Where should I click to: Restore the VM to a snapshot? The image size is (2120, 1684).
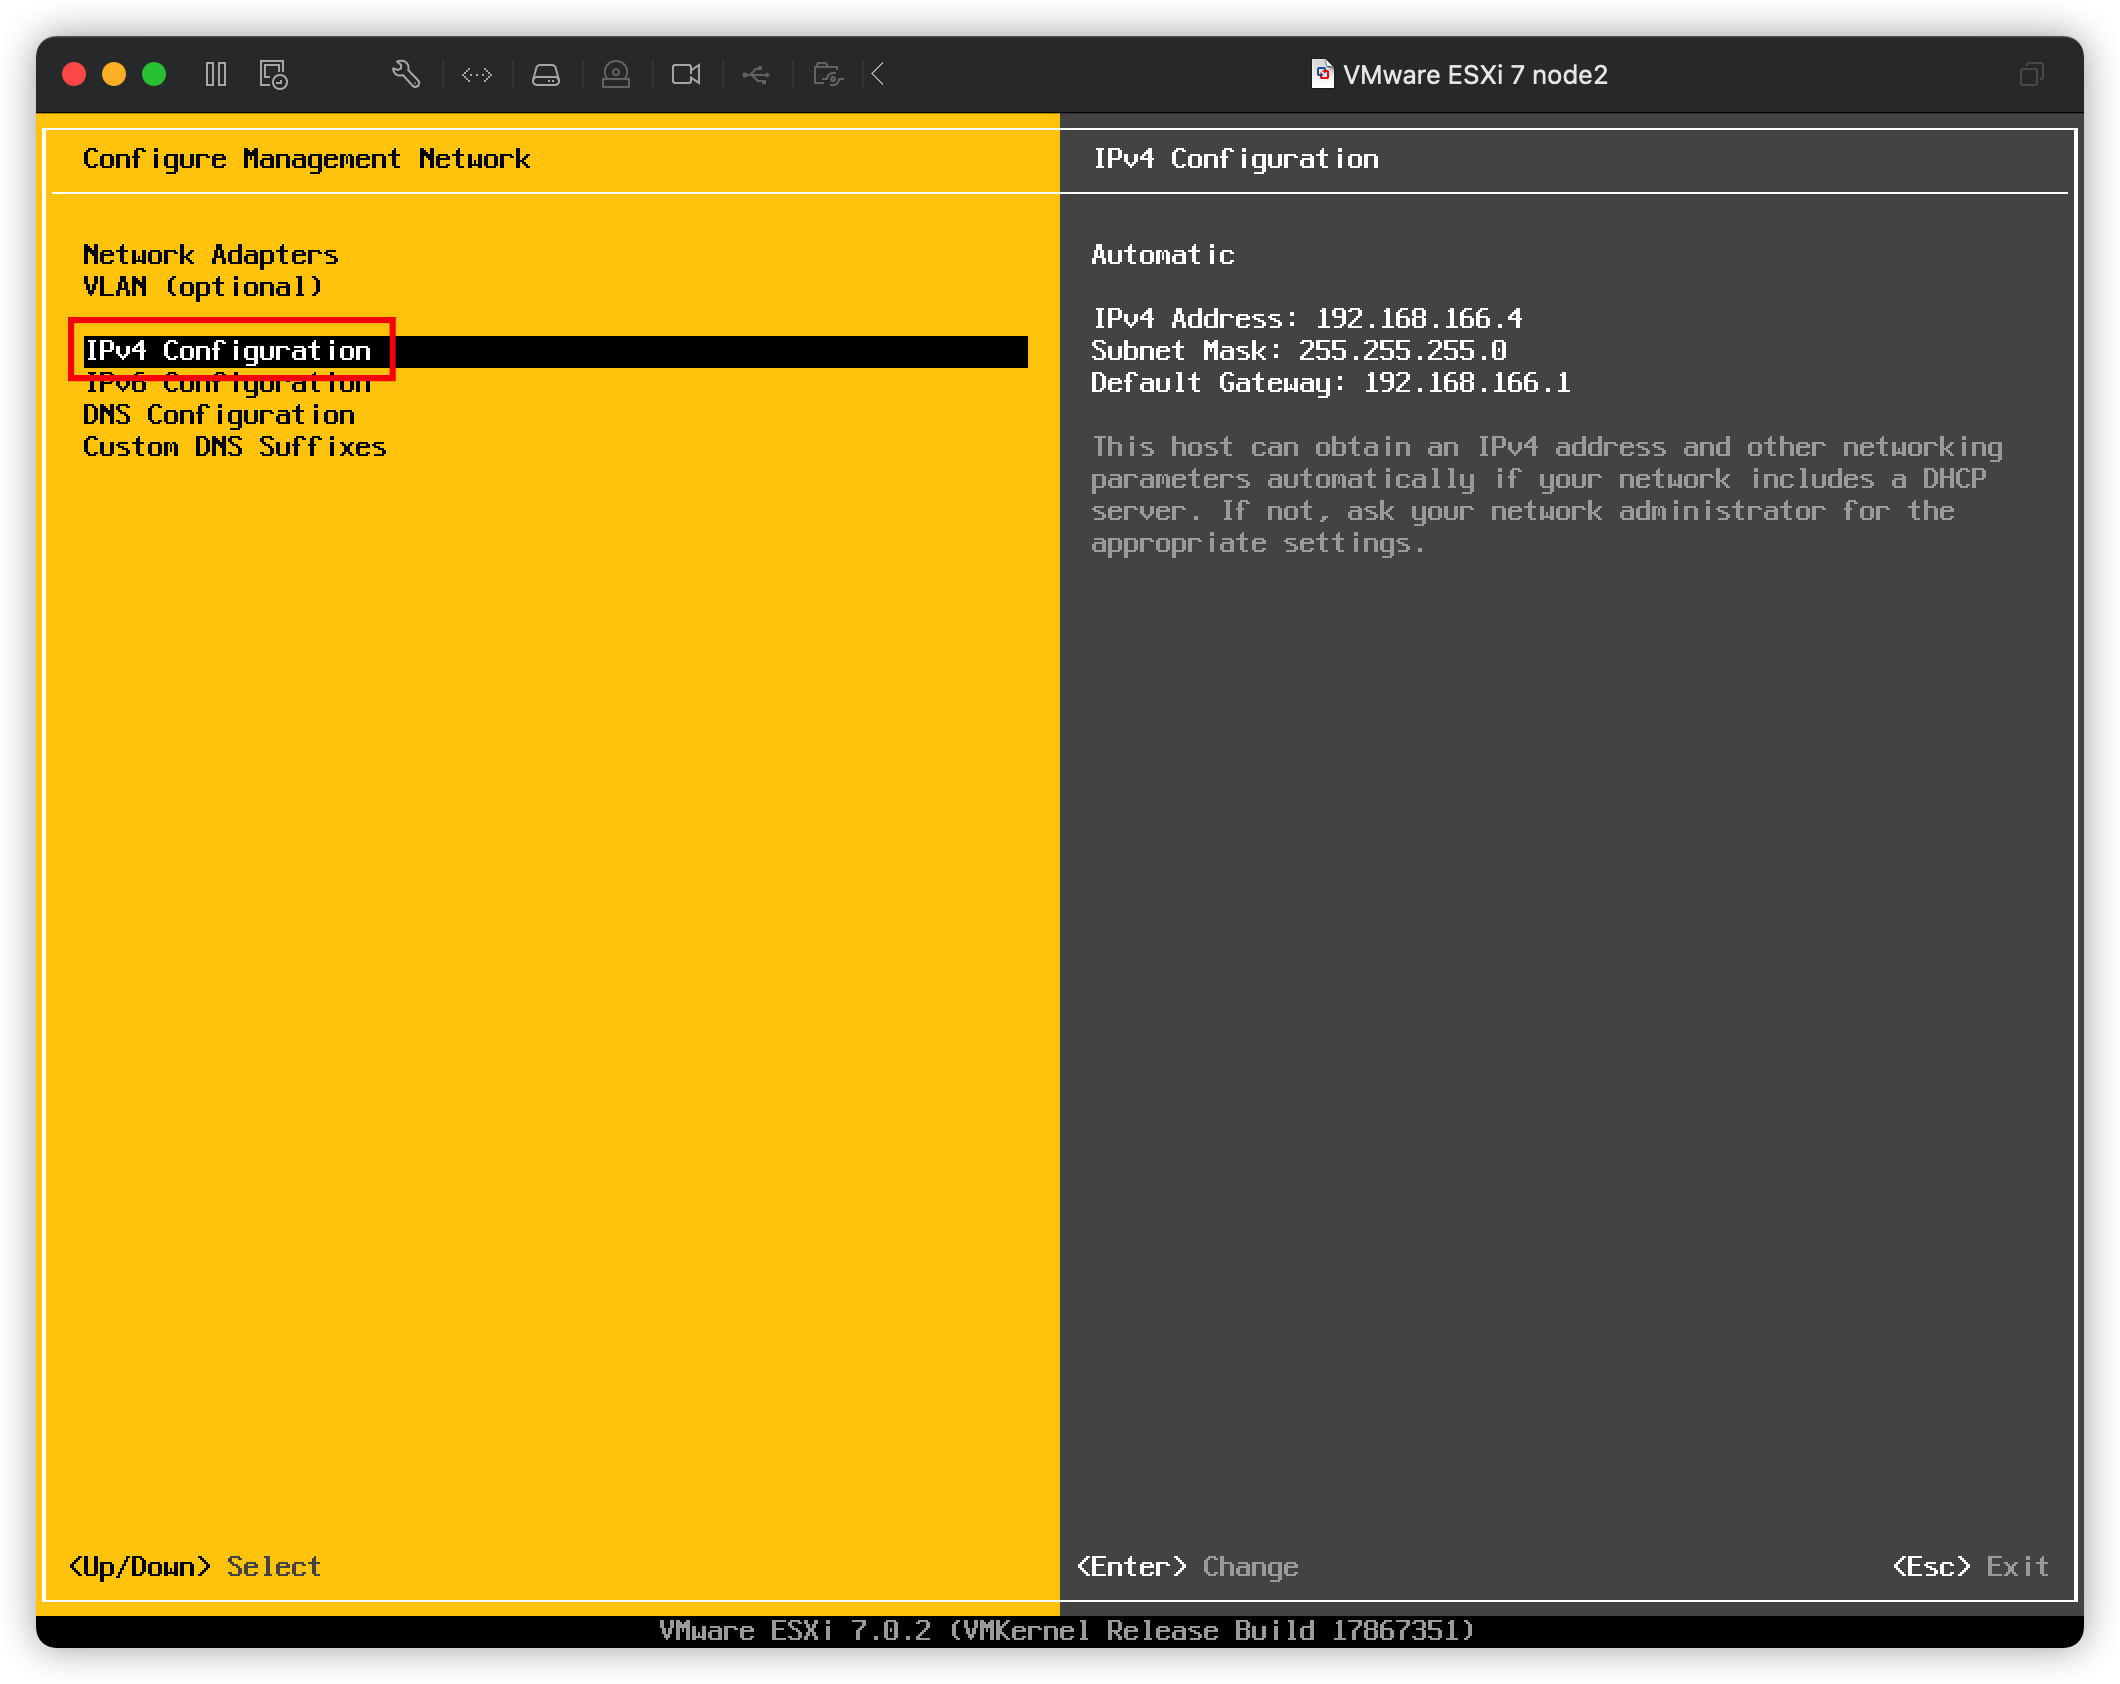click(272, 74)
